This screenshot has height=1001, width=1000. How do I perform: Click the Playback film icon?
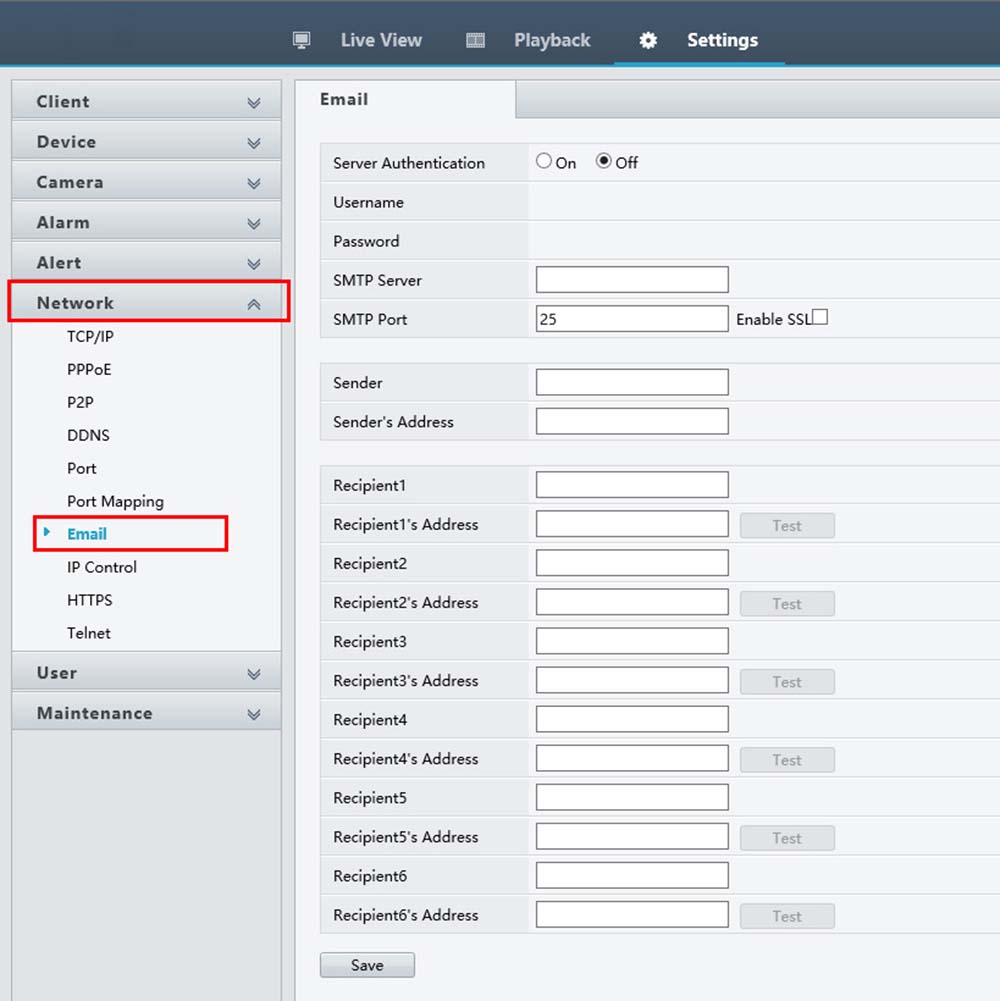click(x=475, y=40)
